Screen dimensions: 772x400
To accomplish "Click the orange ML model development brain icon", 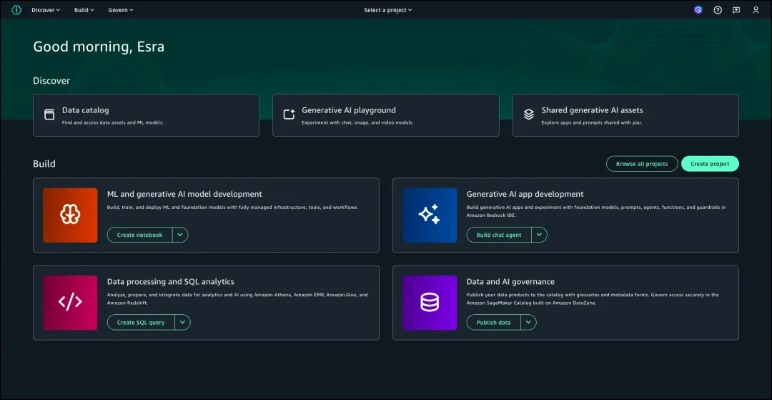I will [x=70, y=215].
